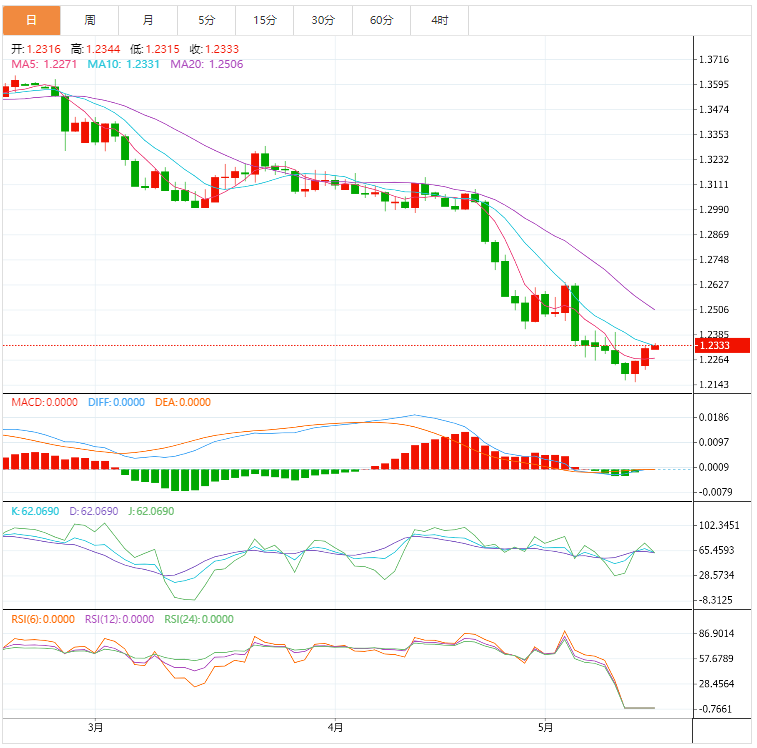Click the -0.7661 RSI axis label
The image size is (757, 748).
pos(715,709)
